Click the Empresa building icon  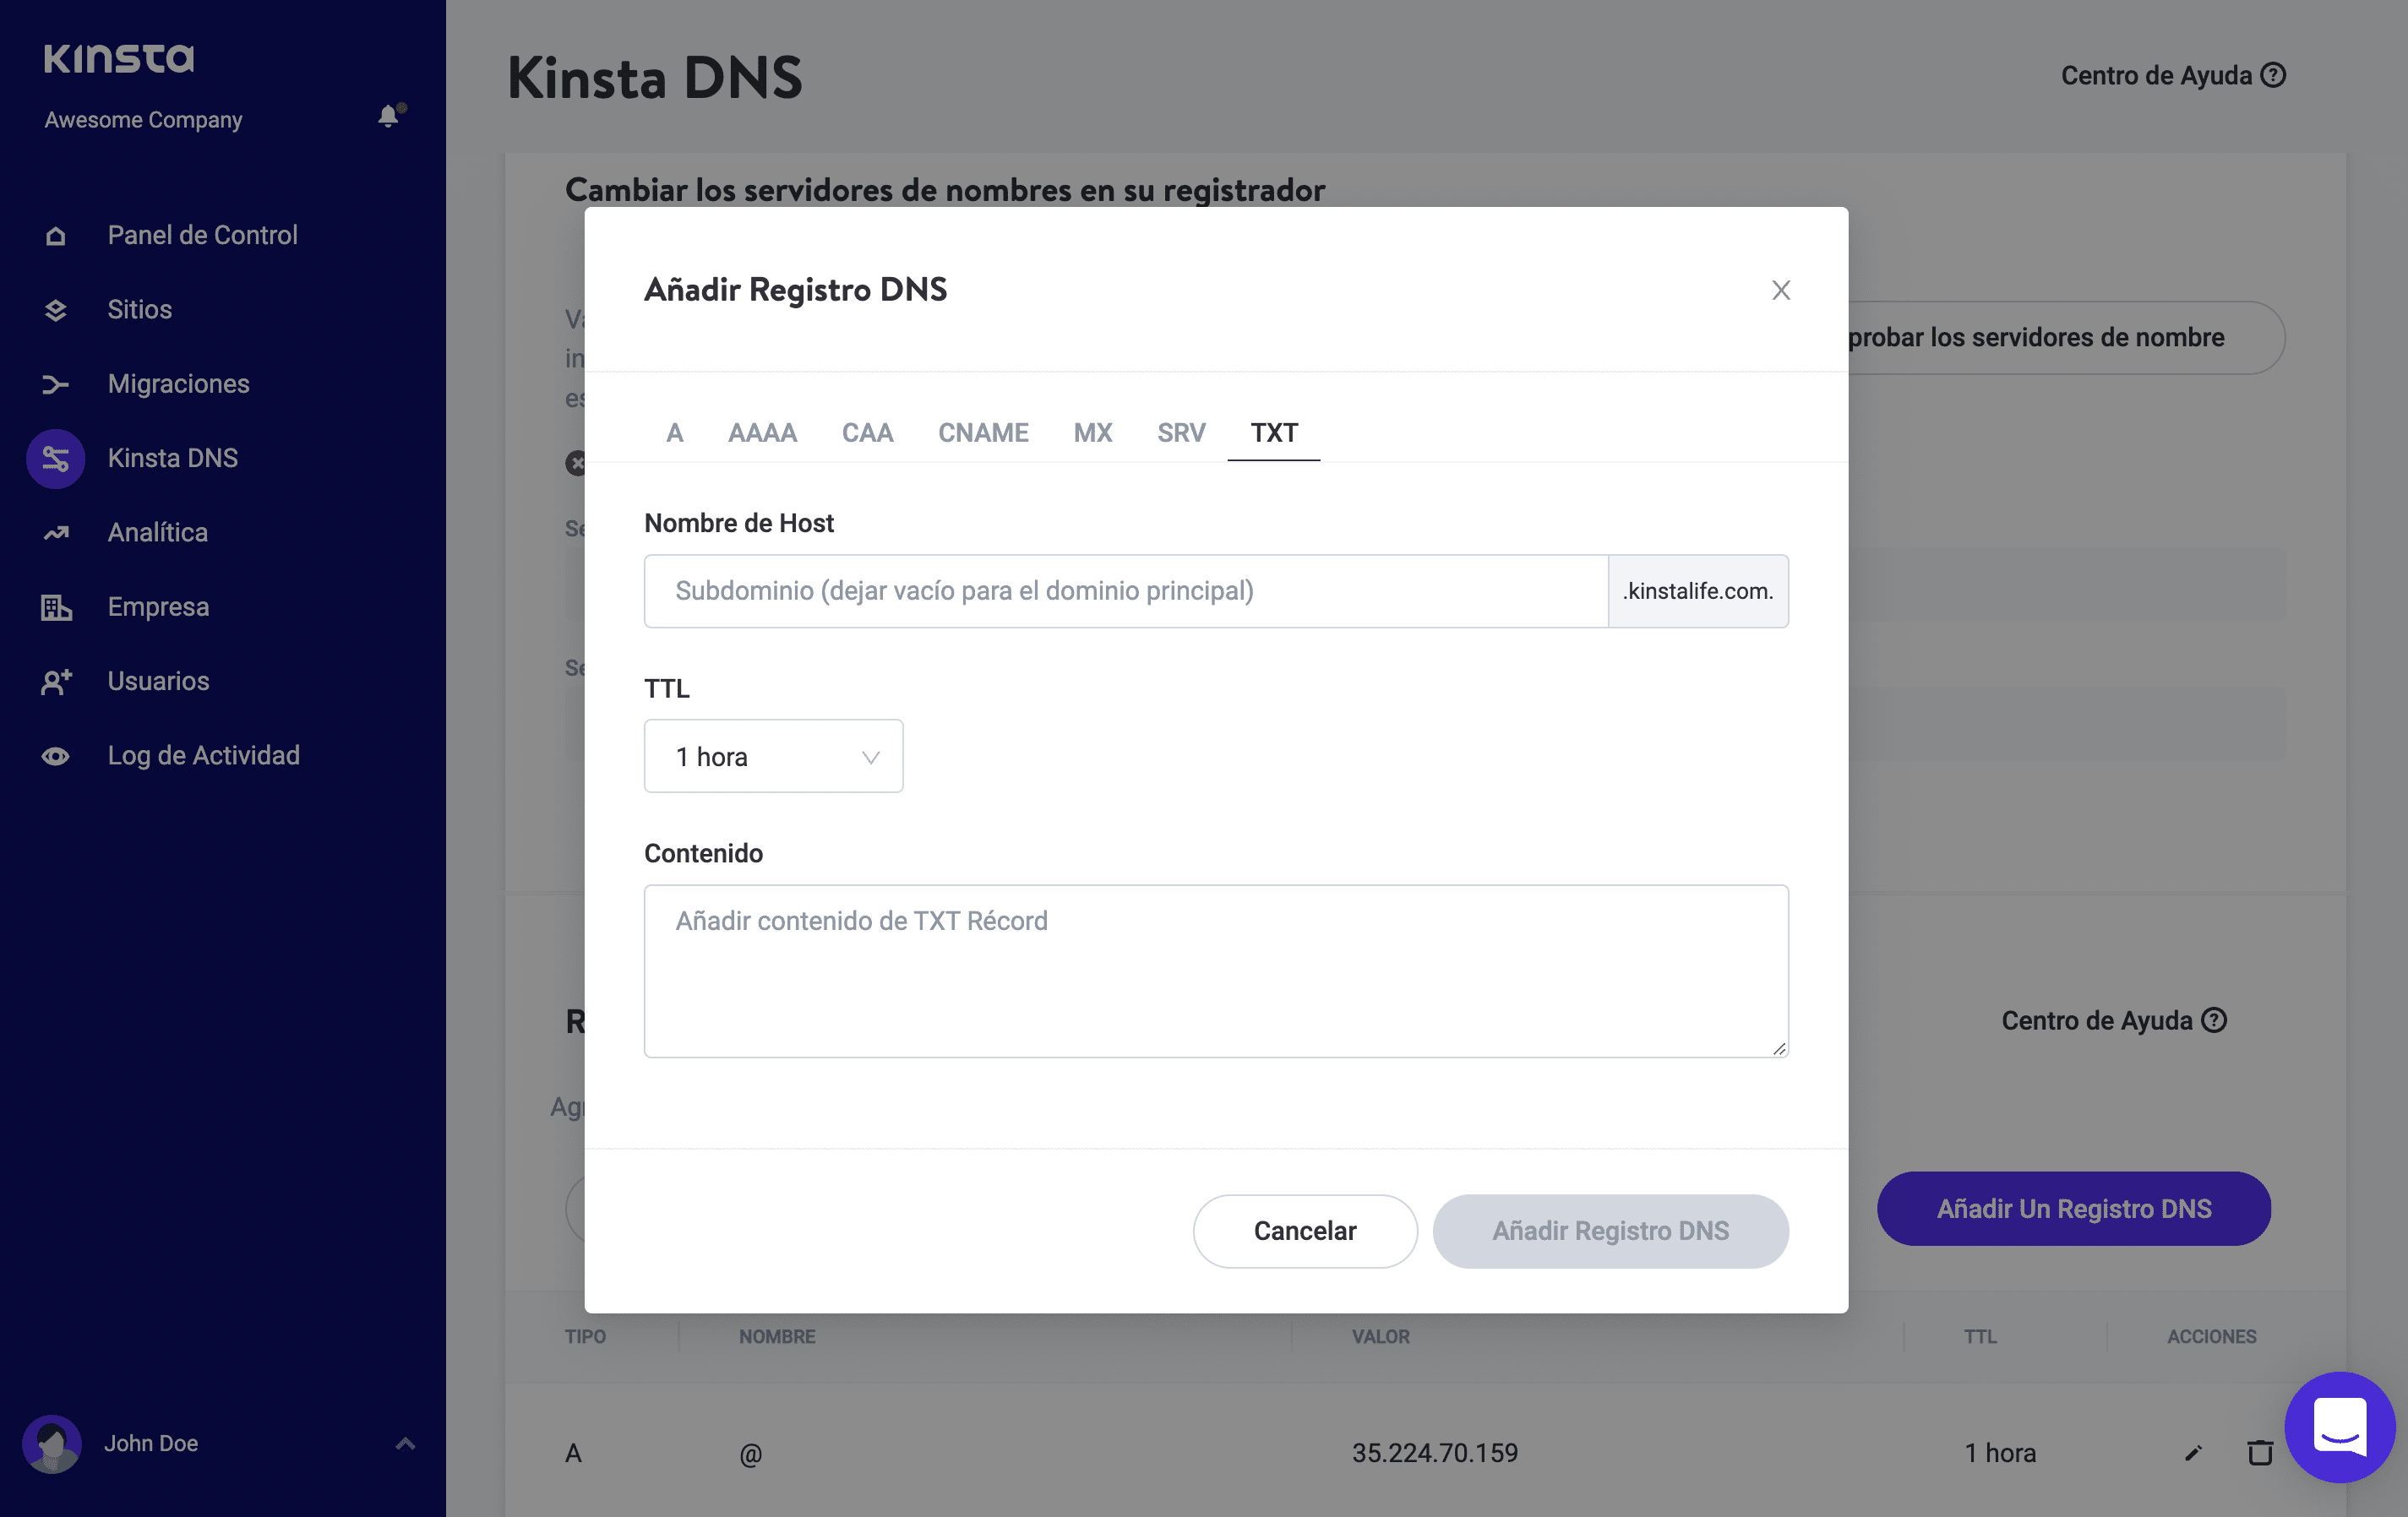[56, 607]
